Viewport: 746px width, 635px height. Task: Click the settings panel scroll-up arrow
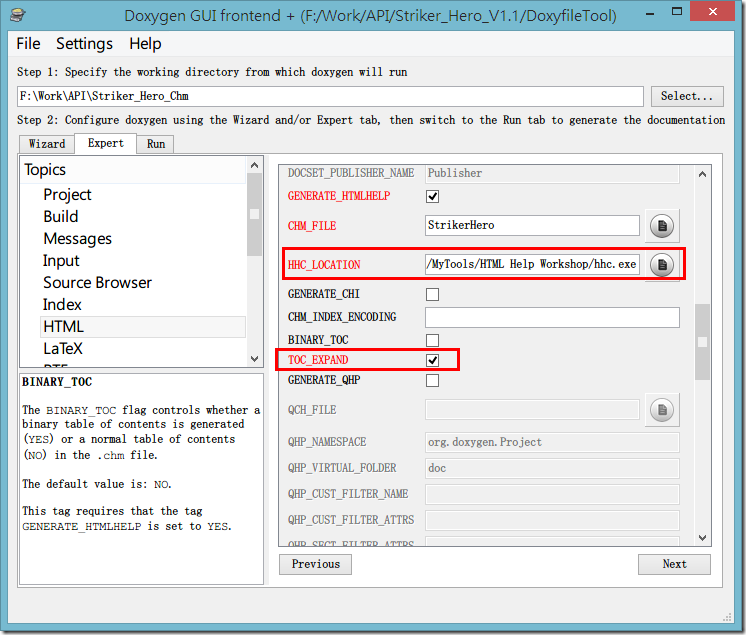coord(702,174)
